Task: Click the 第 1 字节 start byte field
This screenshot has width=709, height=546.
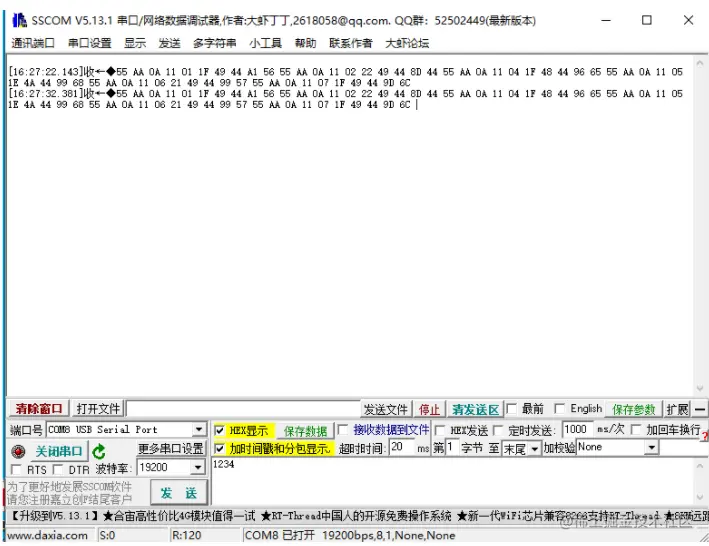Action: tap(452, 448)
